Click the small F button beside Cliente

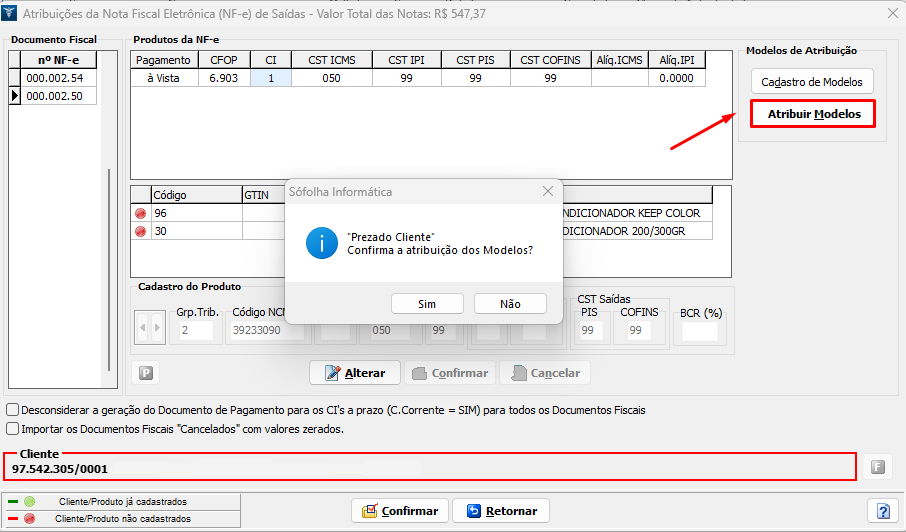coord(877,466)
